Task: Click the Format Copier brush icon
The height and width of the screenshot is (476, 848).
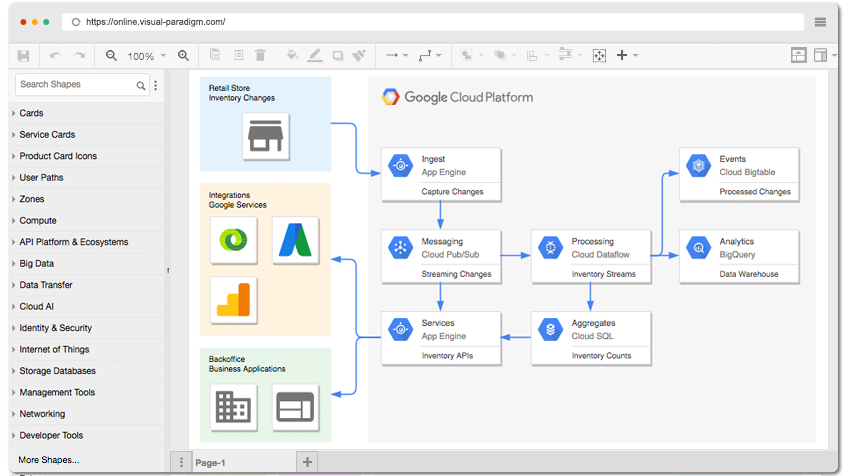Action: click(359, 55)
